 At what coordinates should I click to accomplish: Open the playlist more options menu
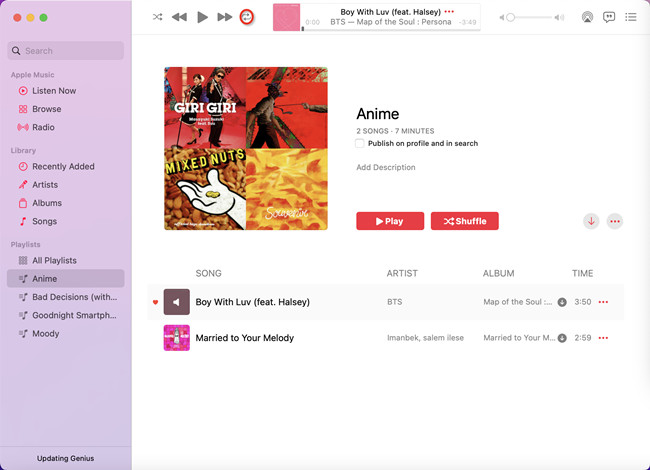point(615,221)
